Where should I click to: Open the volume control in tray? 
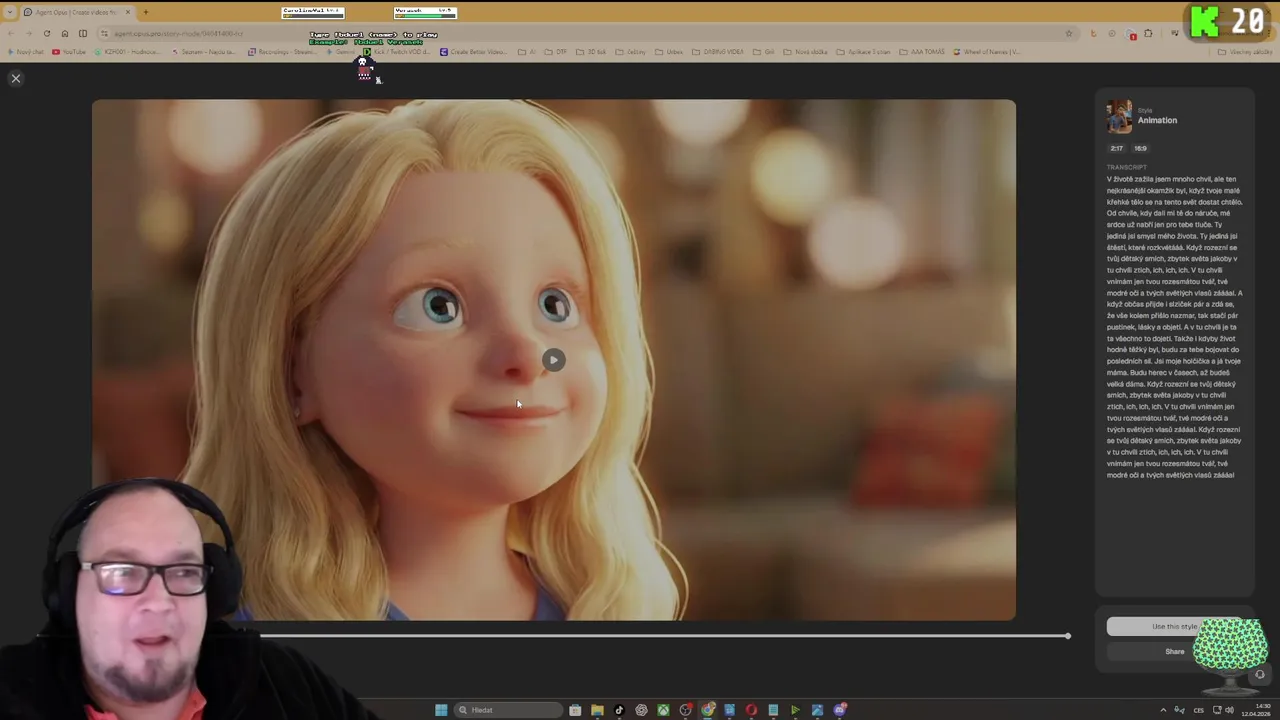coord(1230,710)
